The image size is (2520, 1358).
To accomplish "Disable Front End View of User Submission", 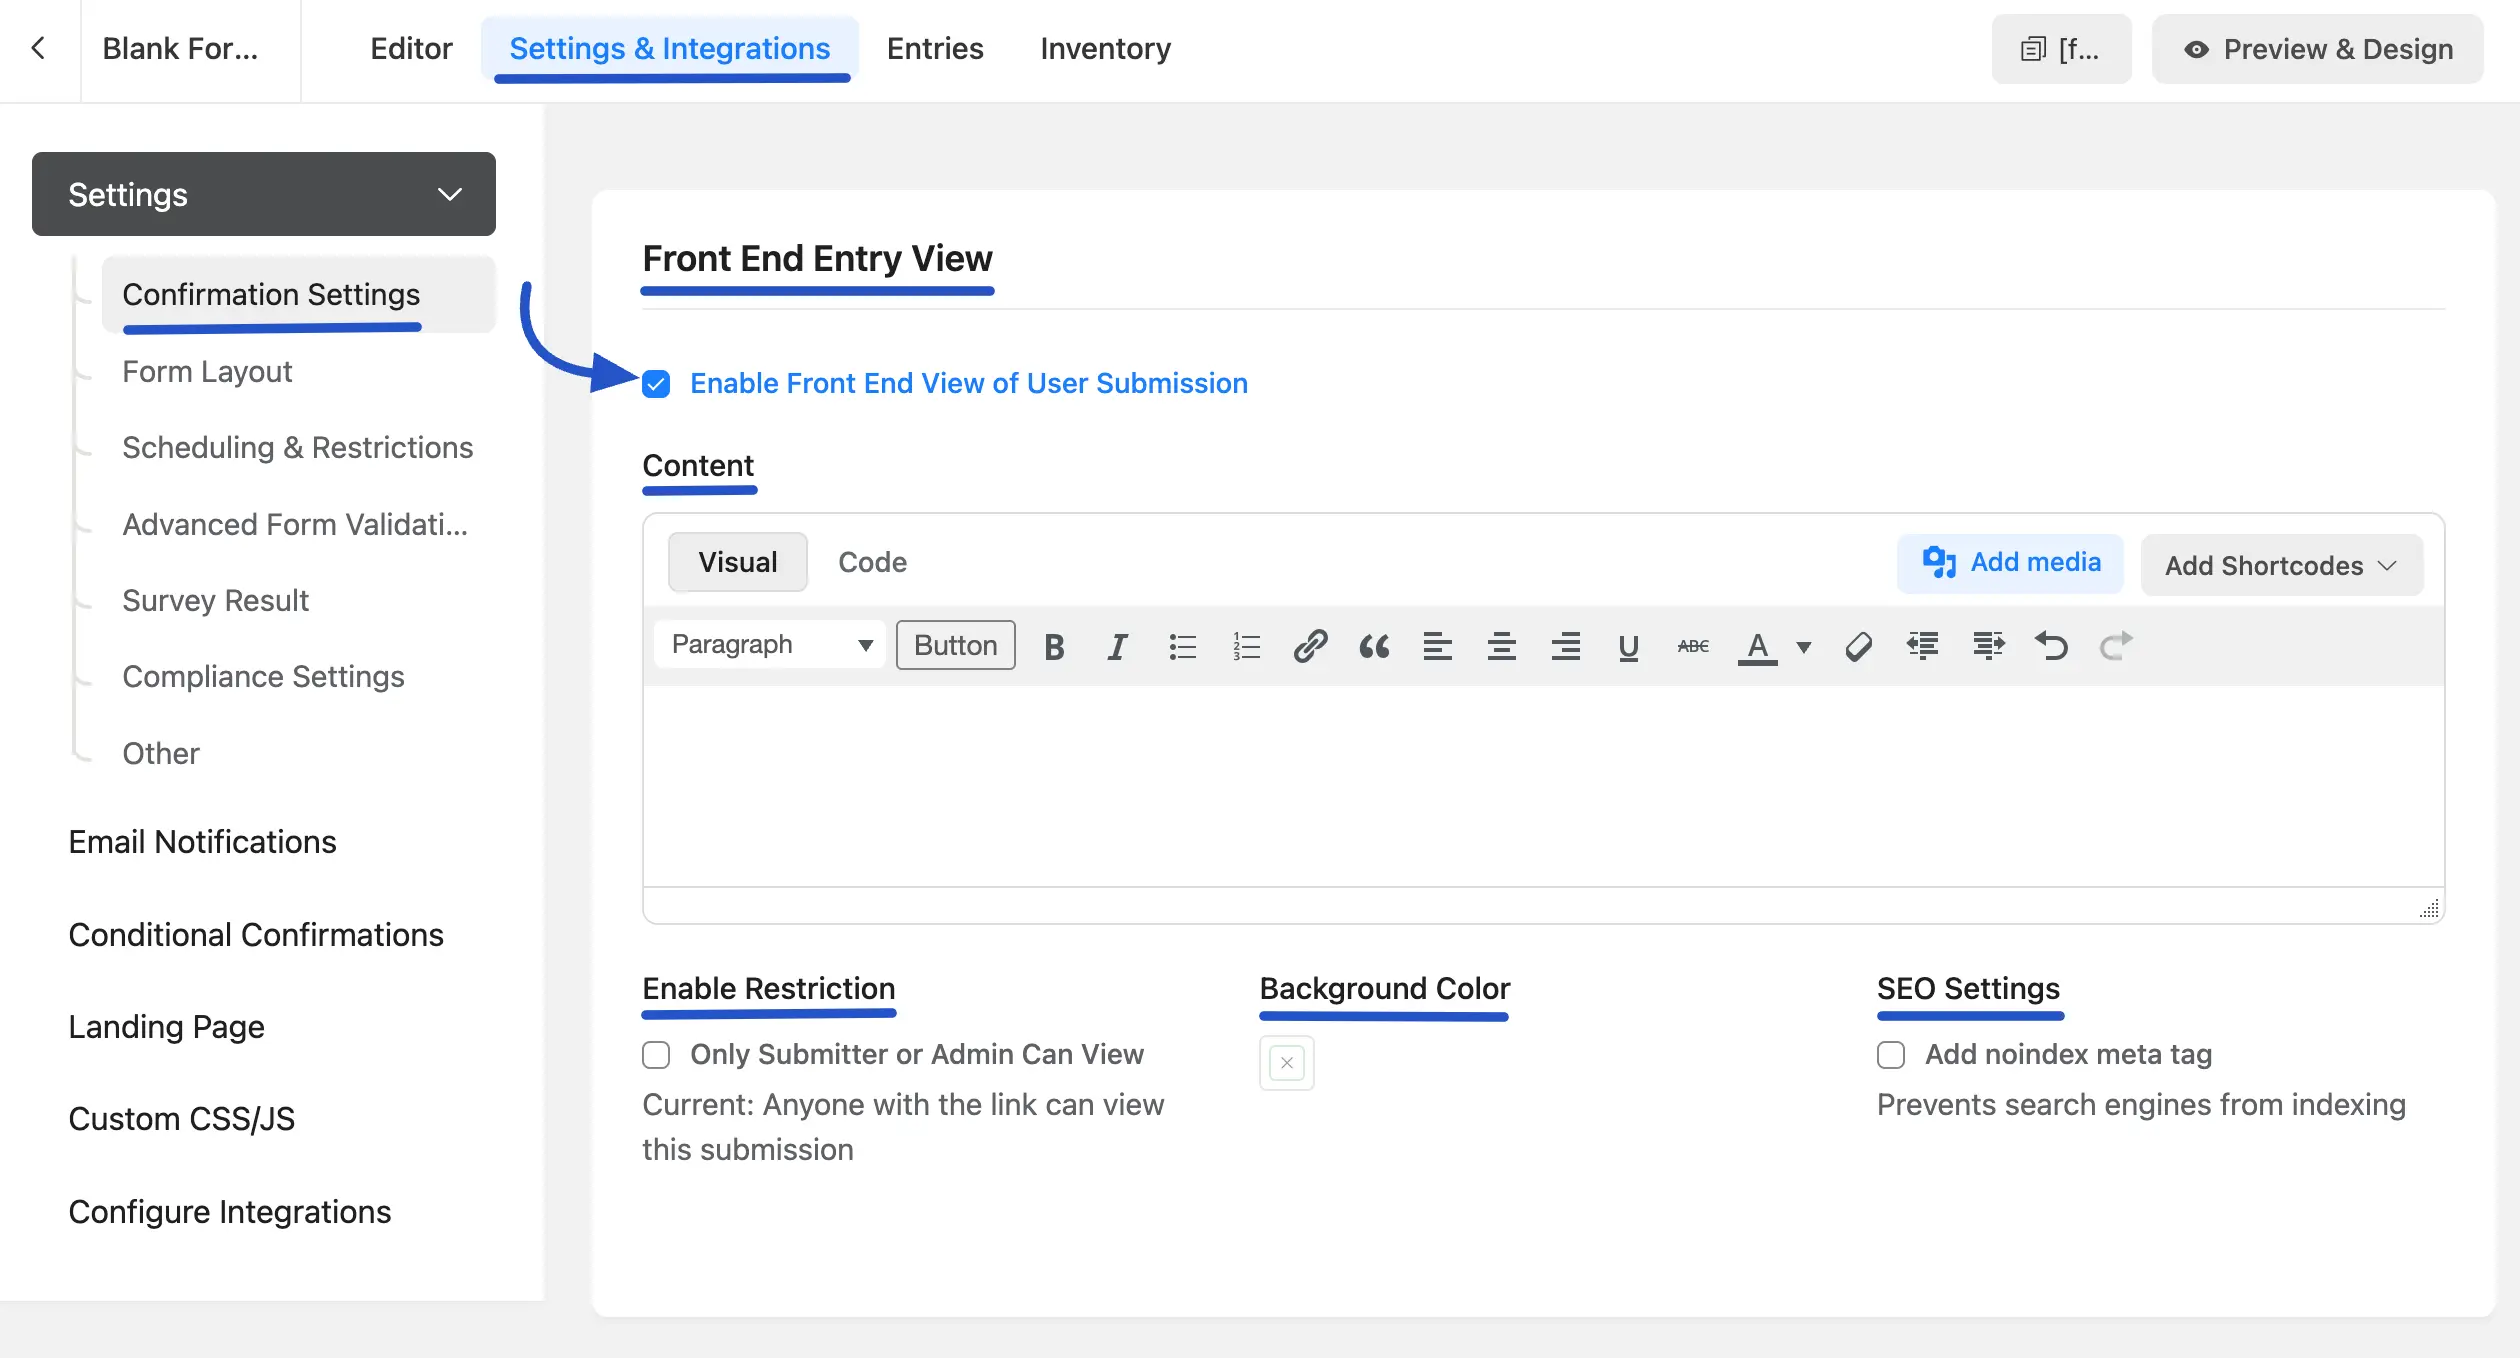I will (x=656, y=384).
